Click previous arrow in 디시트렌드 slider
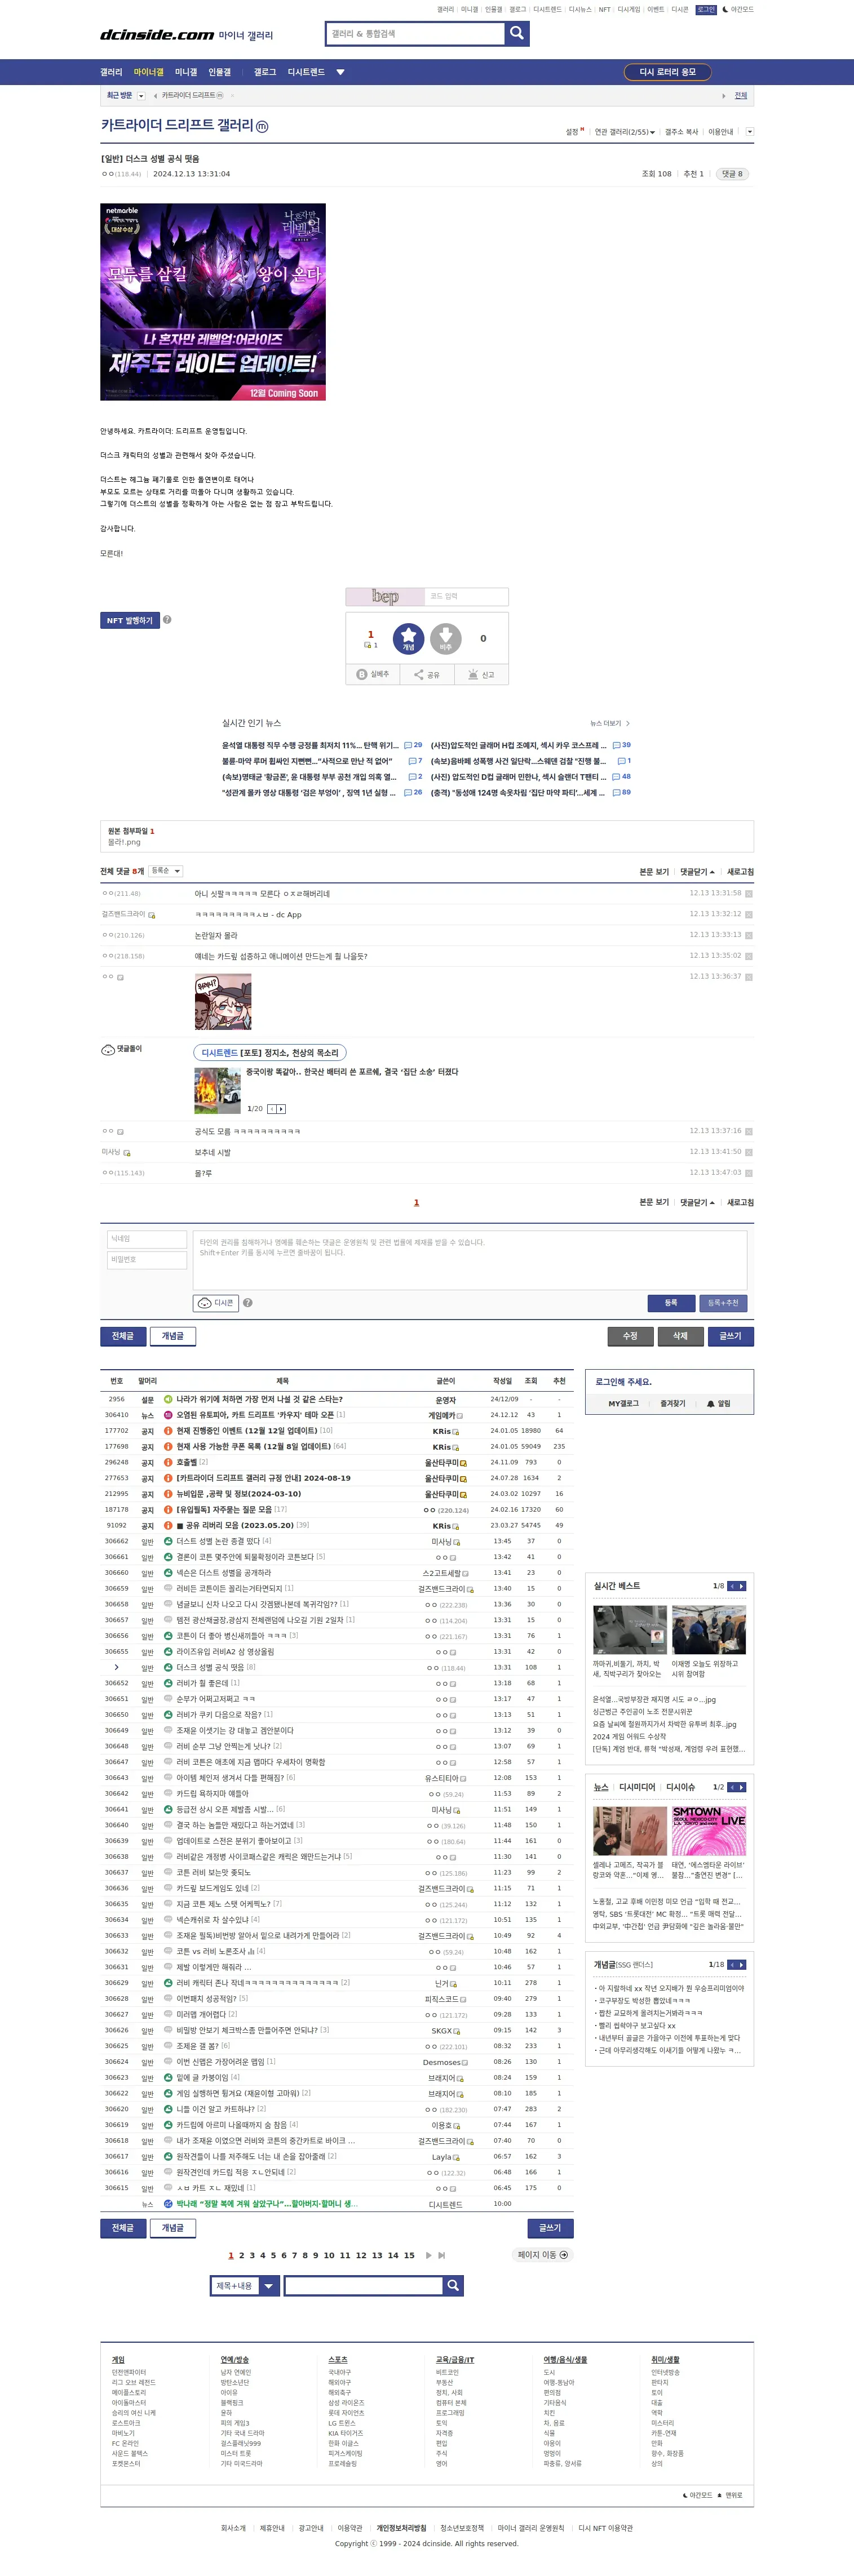This screenshot has height=2576, width=854. tap(272, 1108)
